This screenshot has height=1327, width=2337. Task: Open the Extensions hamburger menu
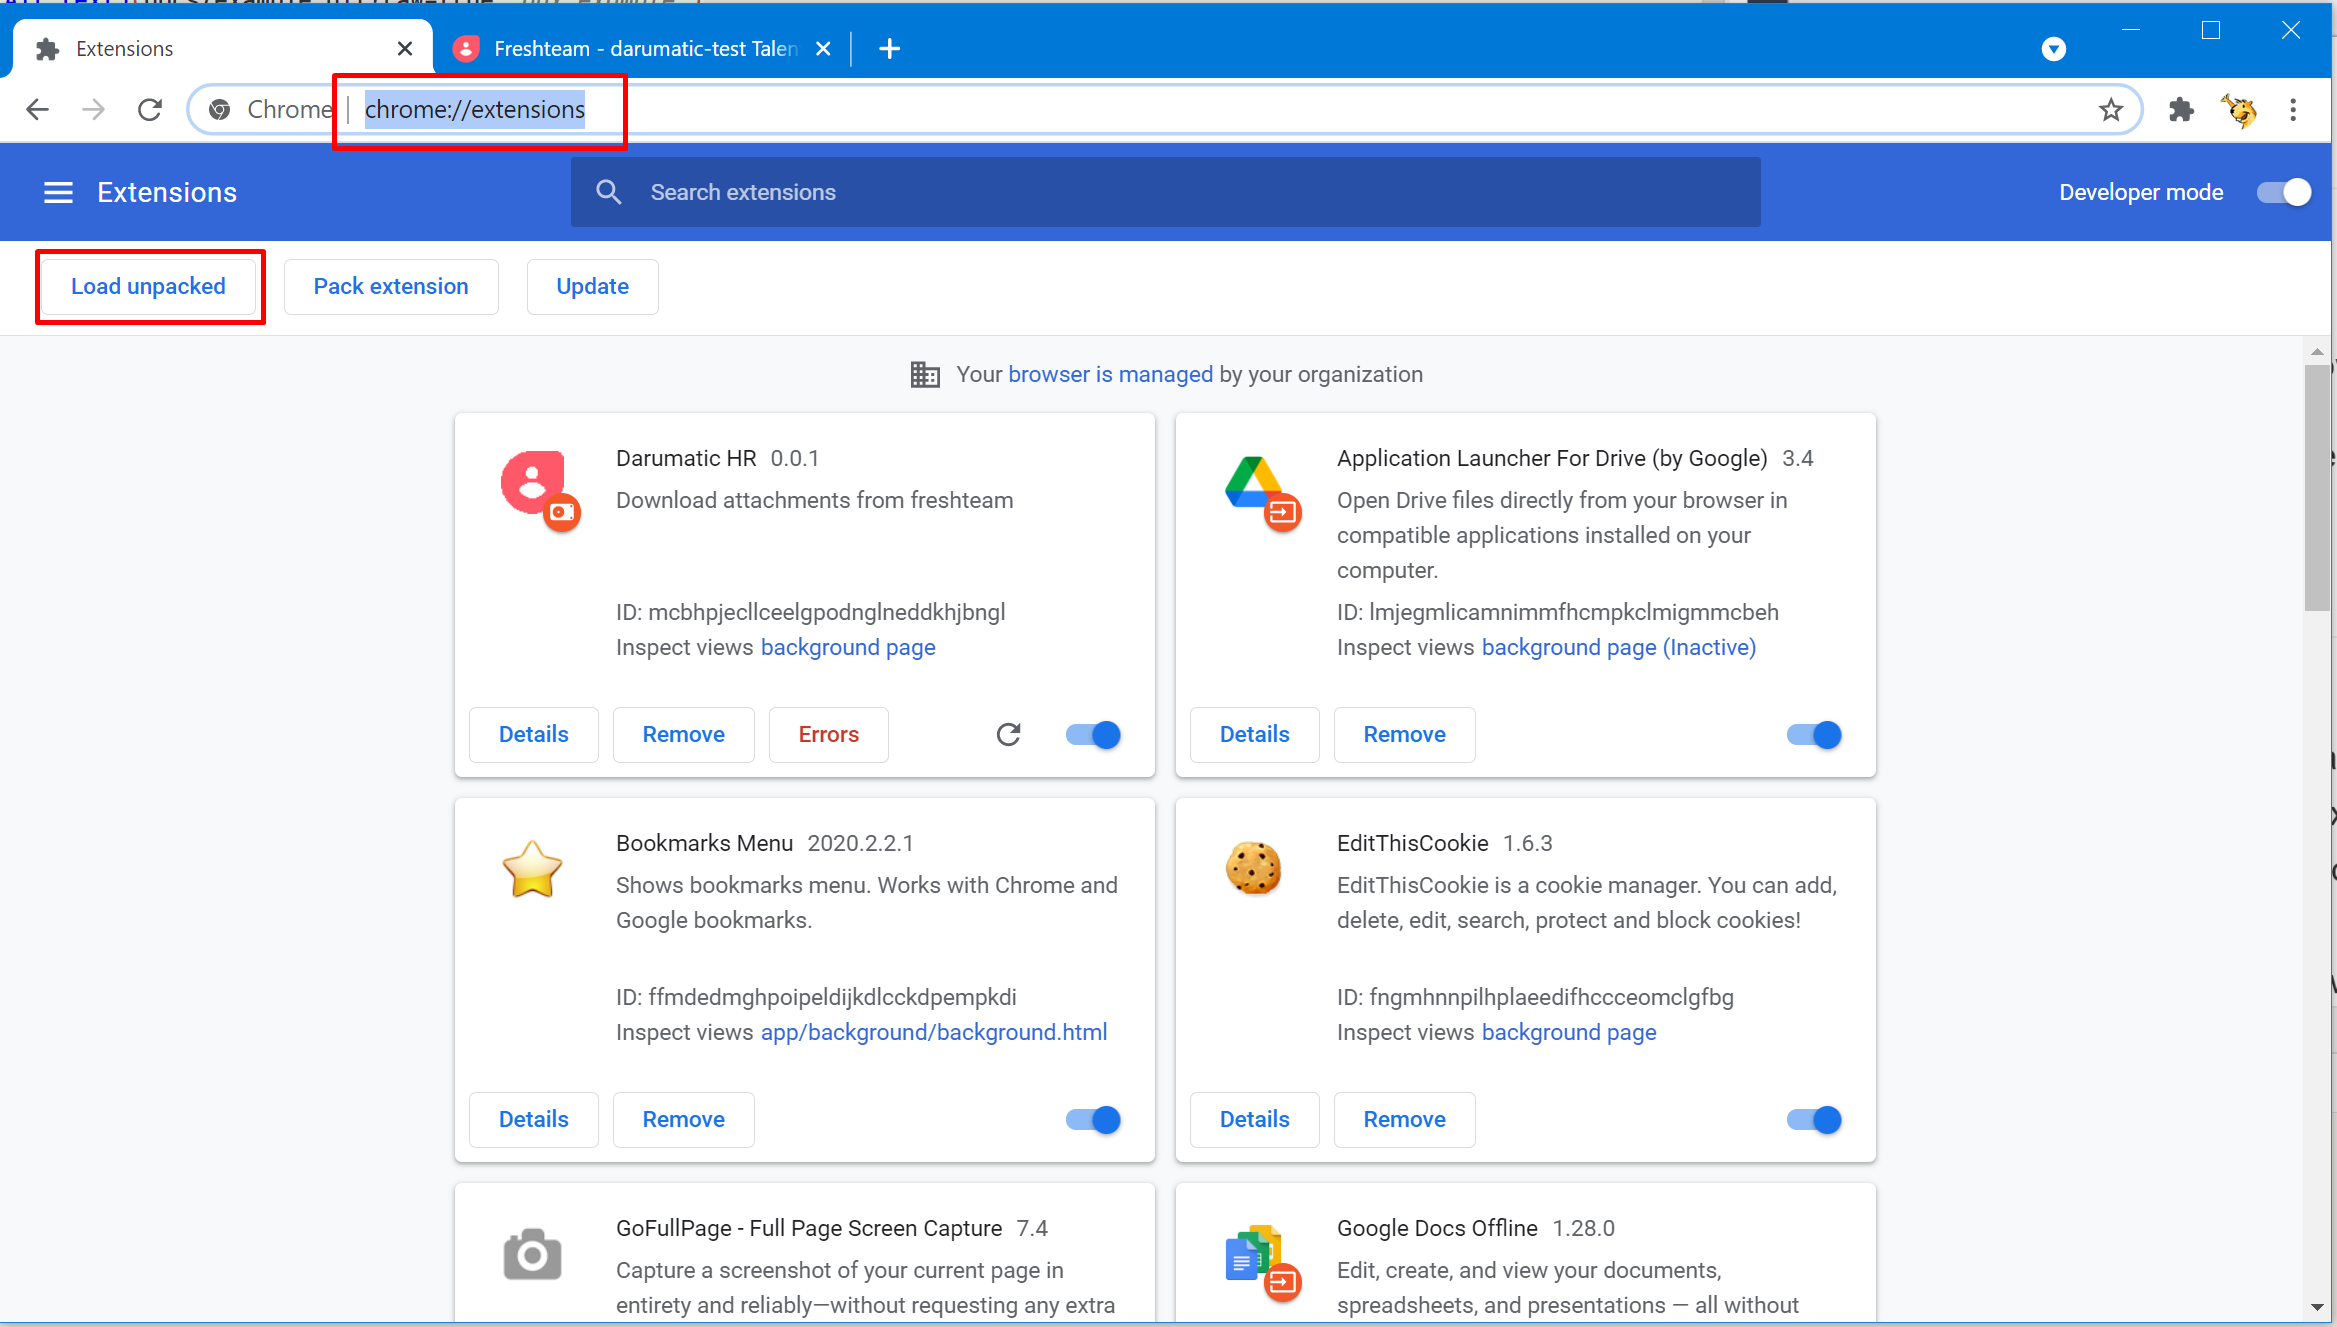click(58, 192)
